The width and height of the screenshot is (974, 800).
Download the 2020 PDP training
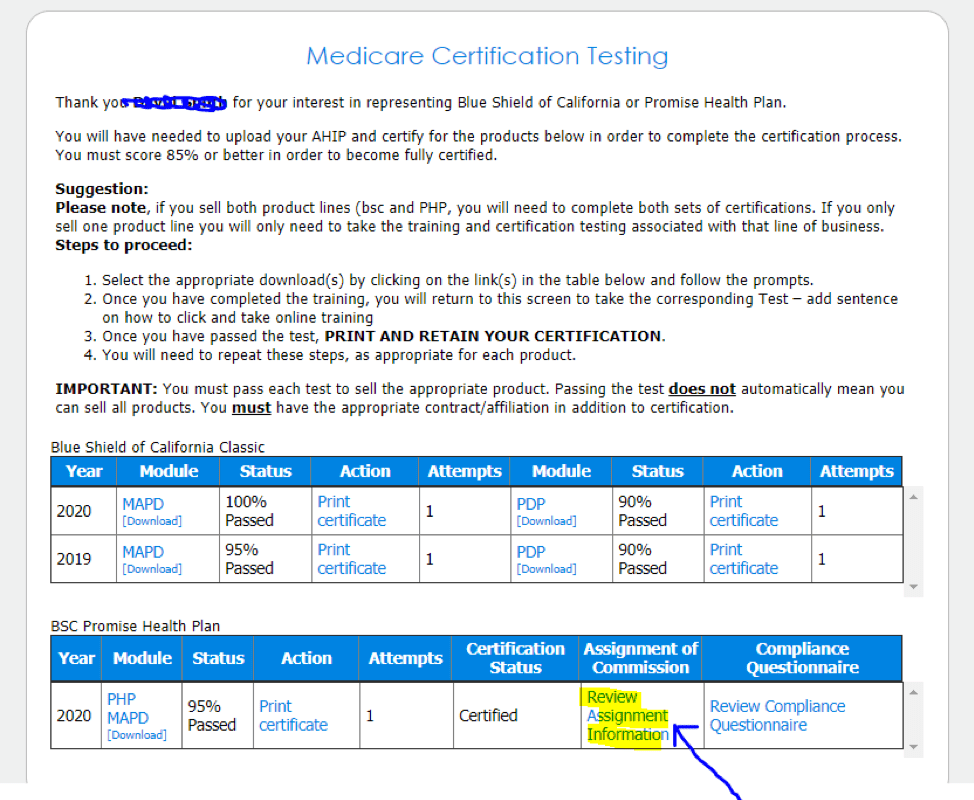[x=547, y=521]
